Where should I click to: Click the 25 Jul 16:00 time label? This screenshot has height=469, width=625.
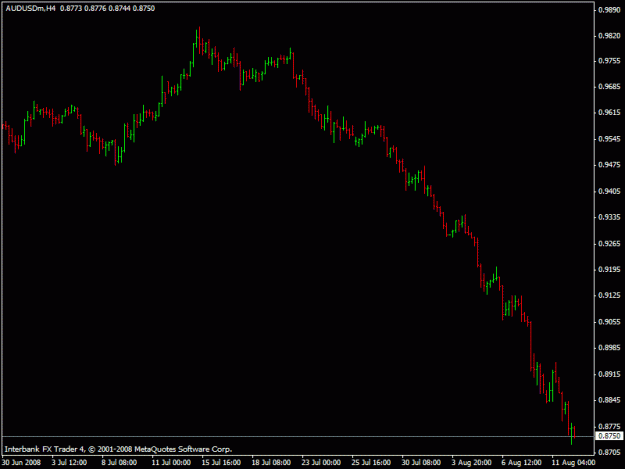(371, 463)
